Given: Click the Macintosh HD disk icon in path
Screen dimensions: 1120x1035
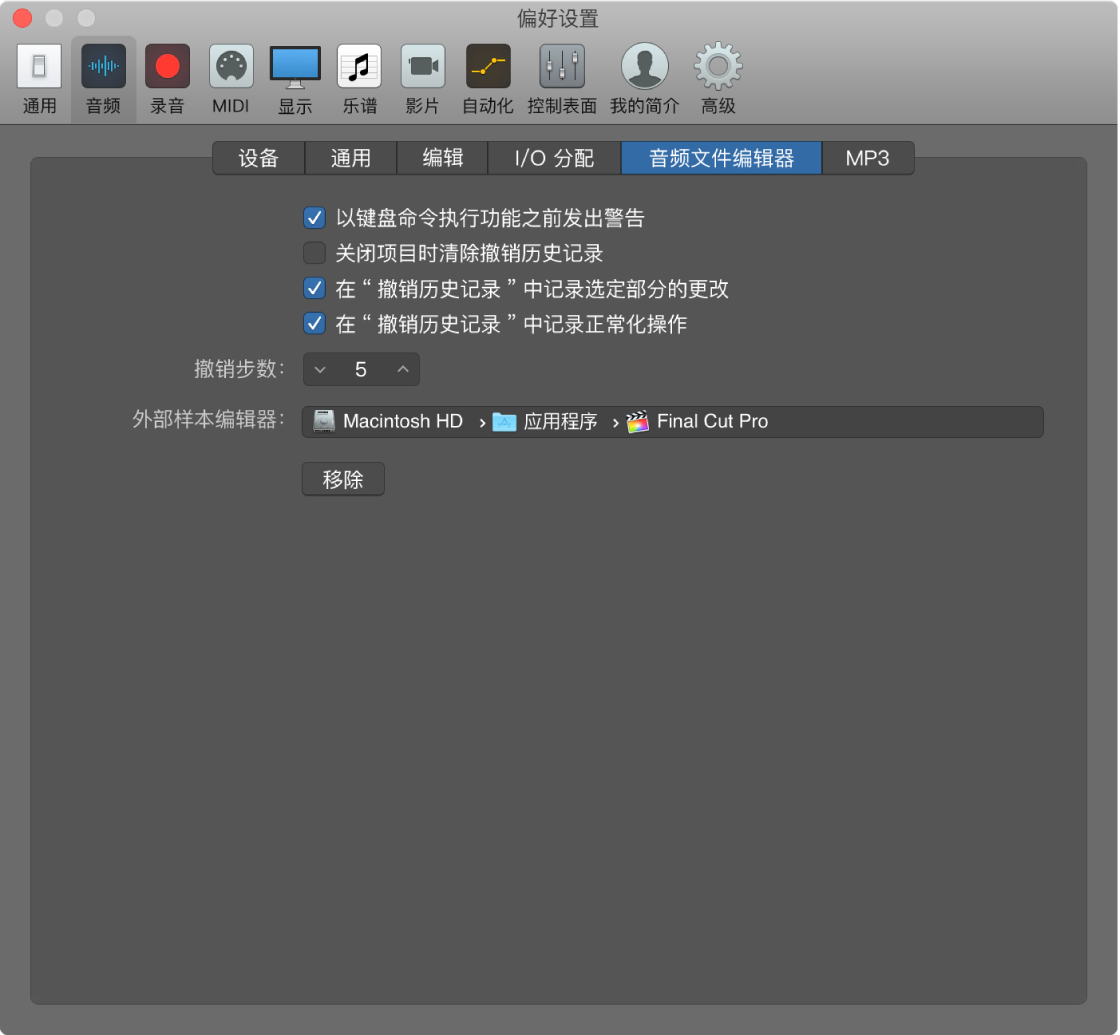Looking at the screenshot, I should pyautogui.click(x=324, y=421).
